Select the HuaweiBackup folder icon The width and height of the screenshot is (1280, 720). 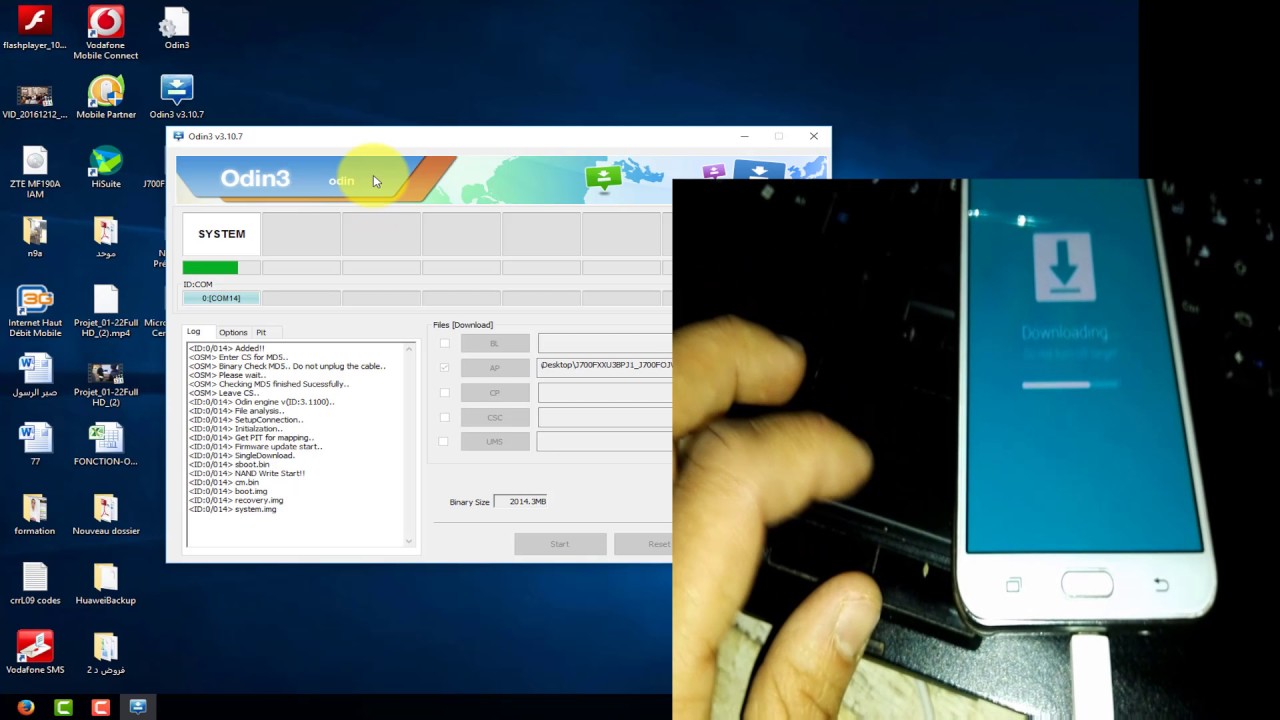coord(105,584)
